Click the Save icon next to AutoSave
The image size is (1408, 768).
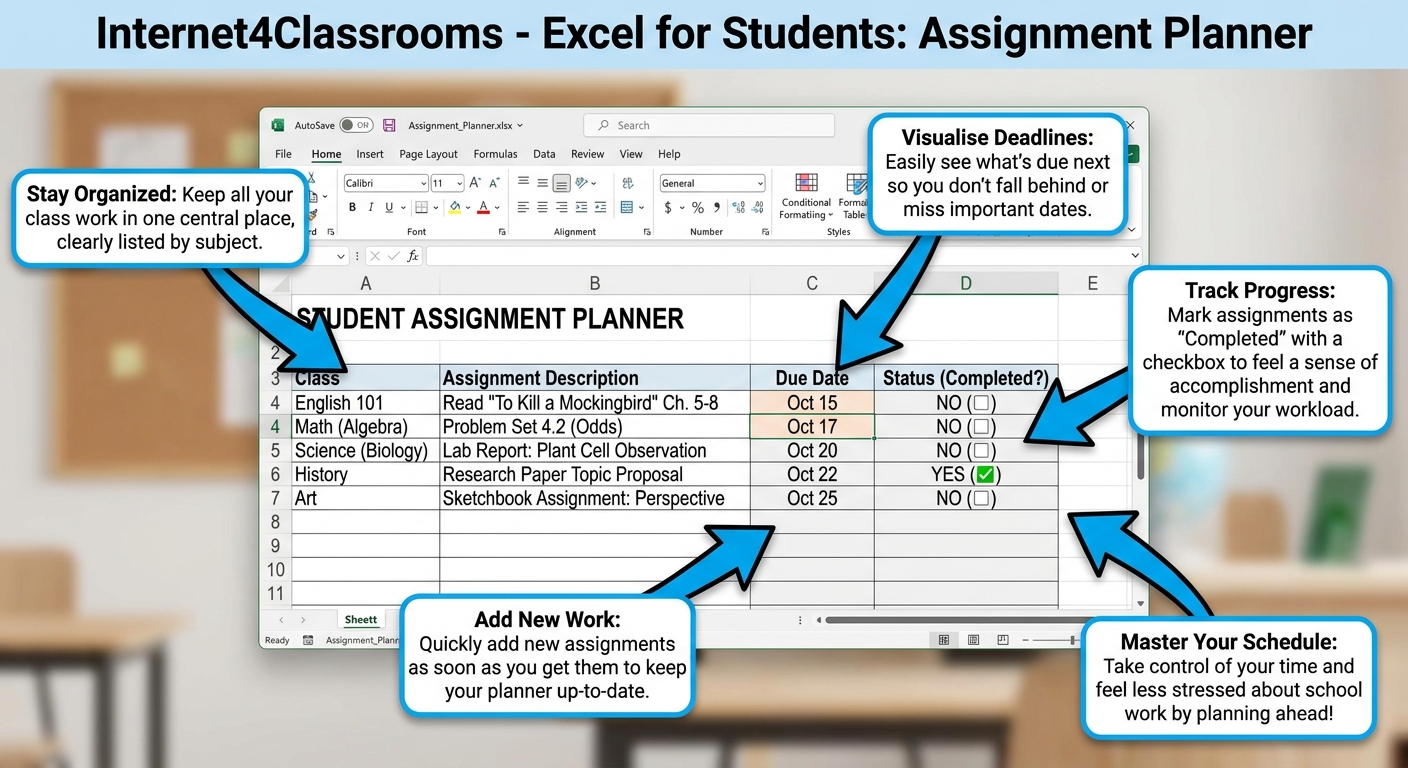click(389, 126)
